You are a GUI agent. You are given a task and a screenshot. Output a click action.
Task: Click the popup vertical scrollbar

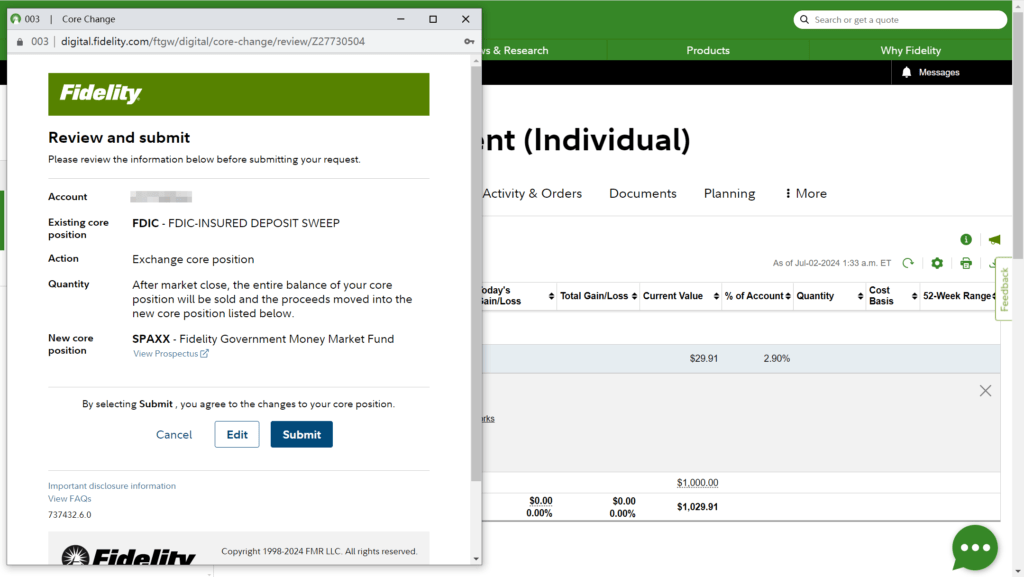[475, 274]
